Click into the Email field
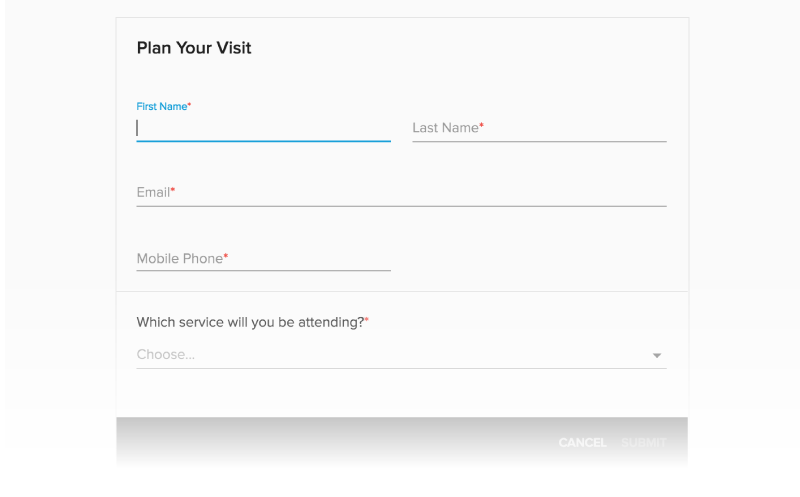This screenshot has height=497, width=800. (x=400, y=192)
